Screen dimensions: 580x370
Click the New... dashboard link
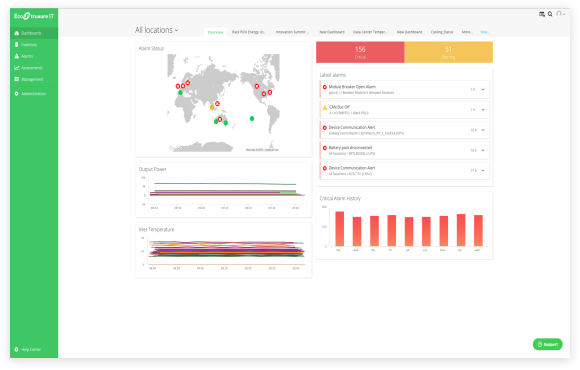[x=485, y=32]
